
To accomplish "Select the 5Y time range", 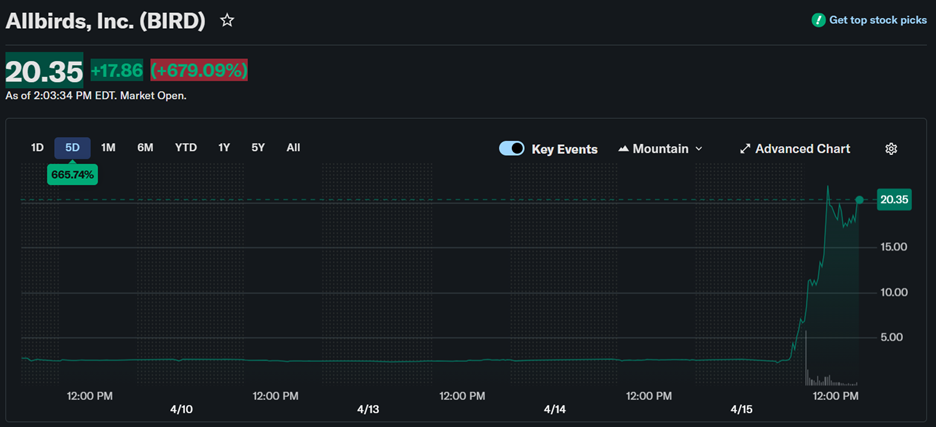I will click(x=258, y=148).
